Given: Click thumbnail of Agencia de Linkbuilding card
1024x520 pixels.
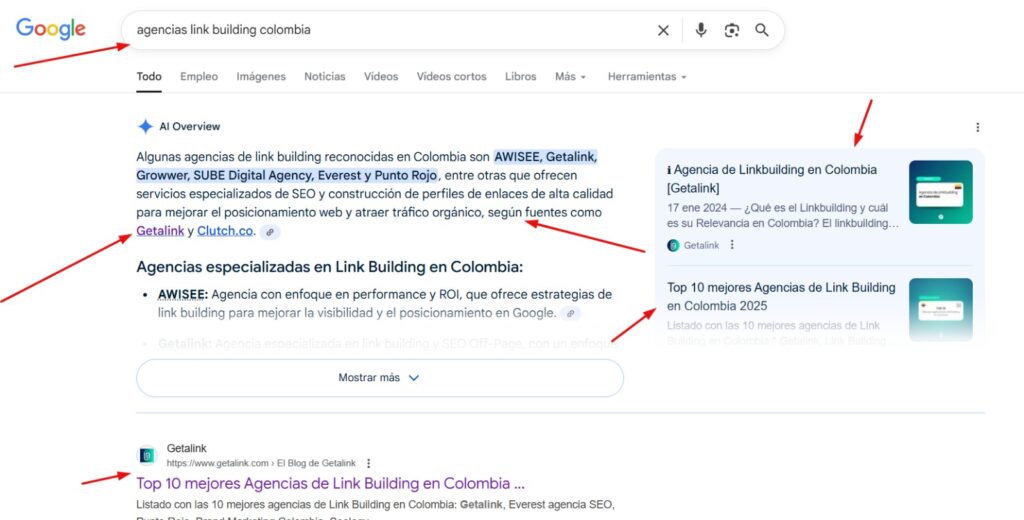Looking at the screenshot, I should pos(940,192).
